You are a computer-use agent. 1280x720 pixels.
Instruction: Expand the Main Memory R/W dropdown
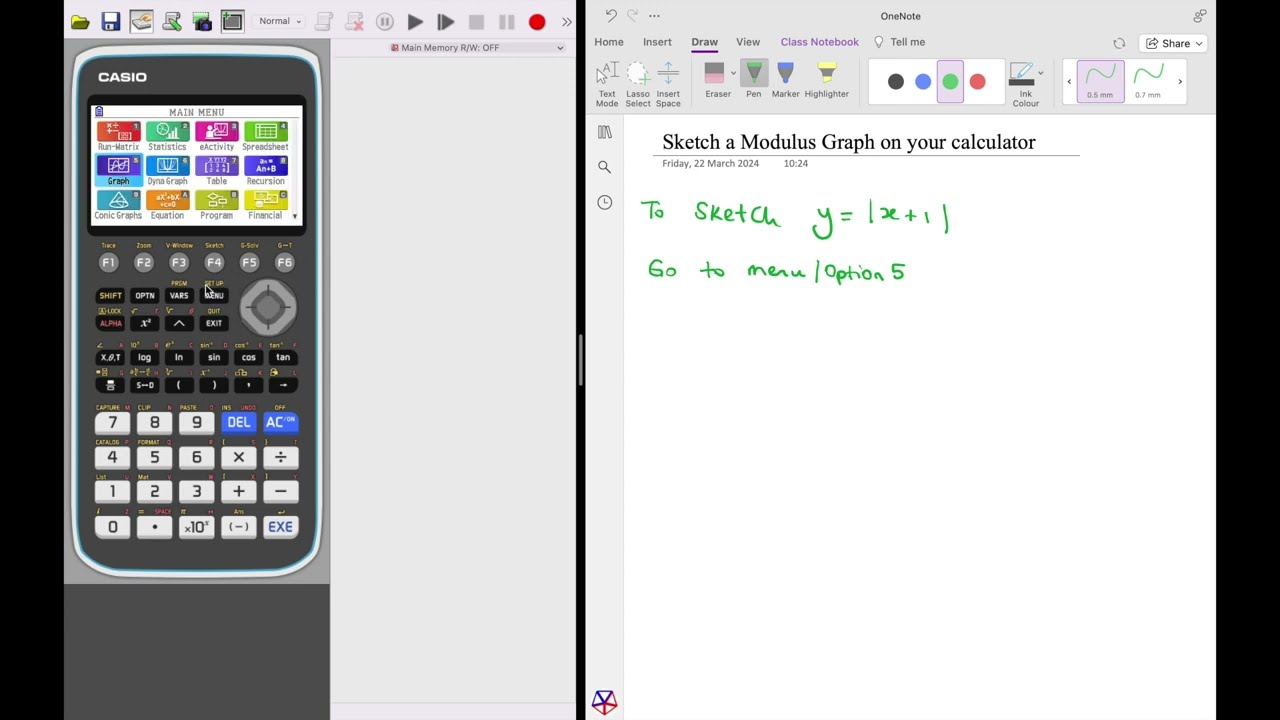tap(477, 48)
